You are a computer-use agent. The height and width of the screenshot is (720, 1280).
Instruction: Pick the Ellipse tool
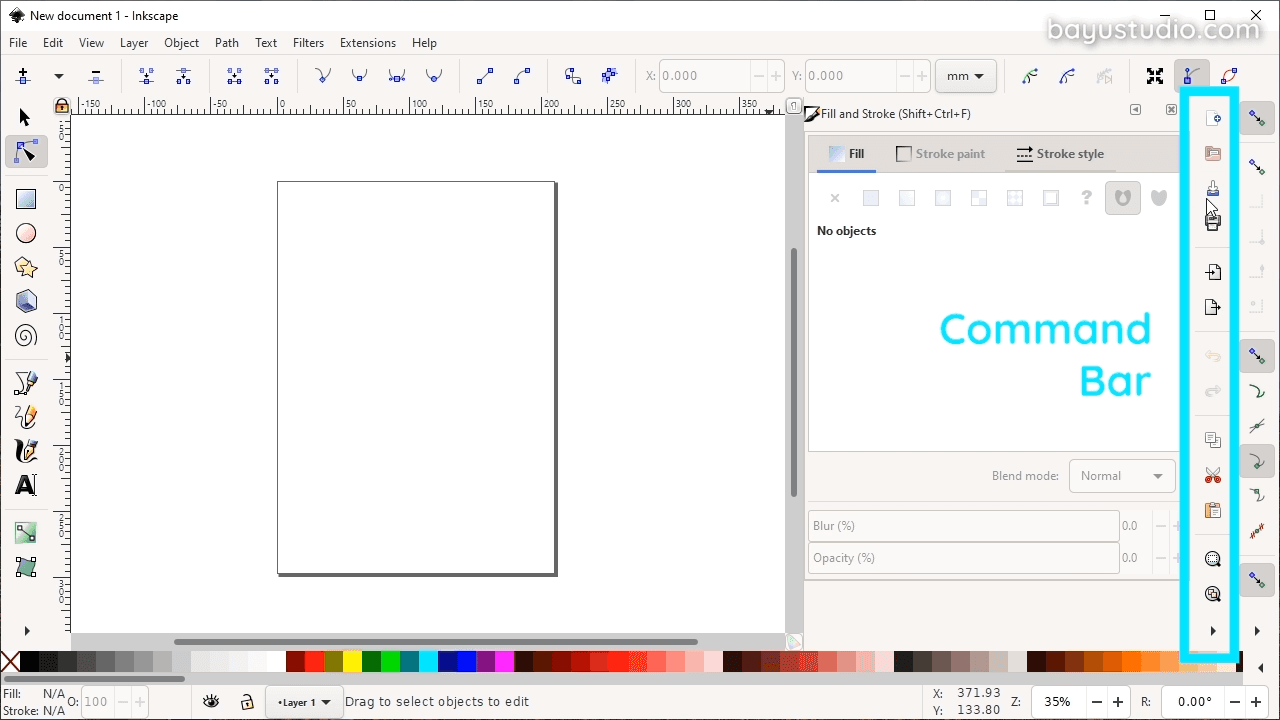point(25,233)
